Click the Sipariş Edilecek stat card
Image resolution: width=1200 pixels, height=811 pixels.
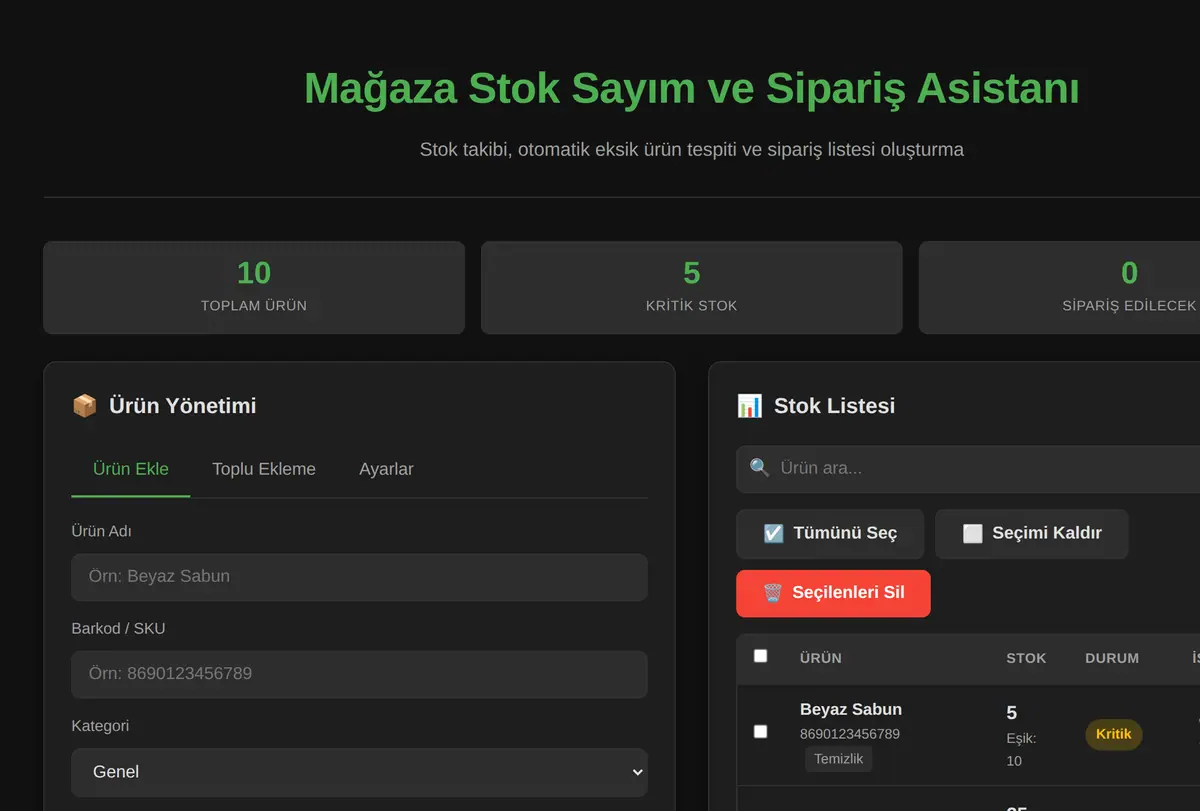pos(1060,287)
